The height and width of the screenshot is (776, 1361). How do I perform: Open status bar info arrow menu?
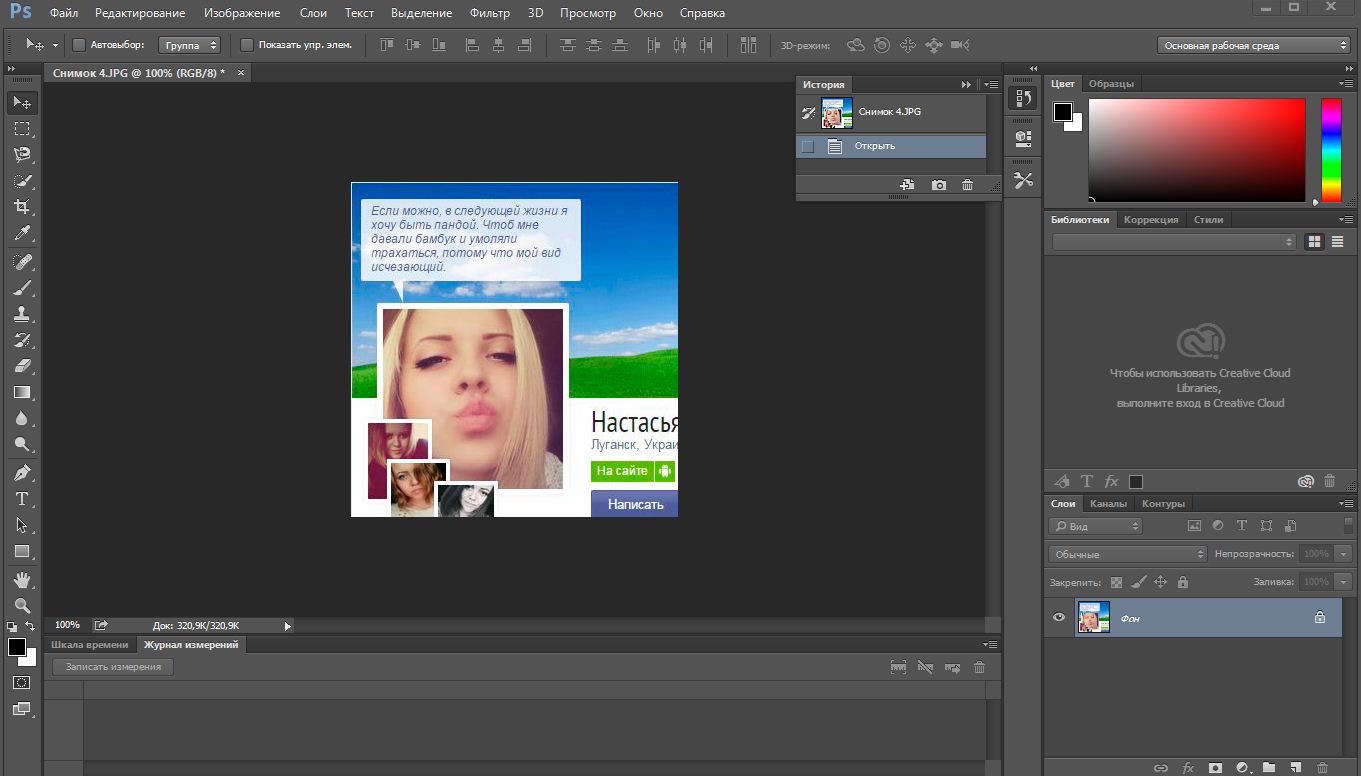[288, 626]
